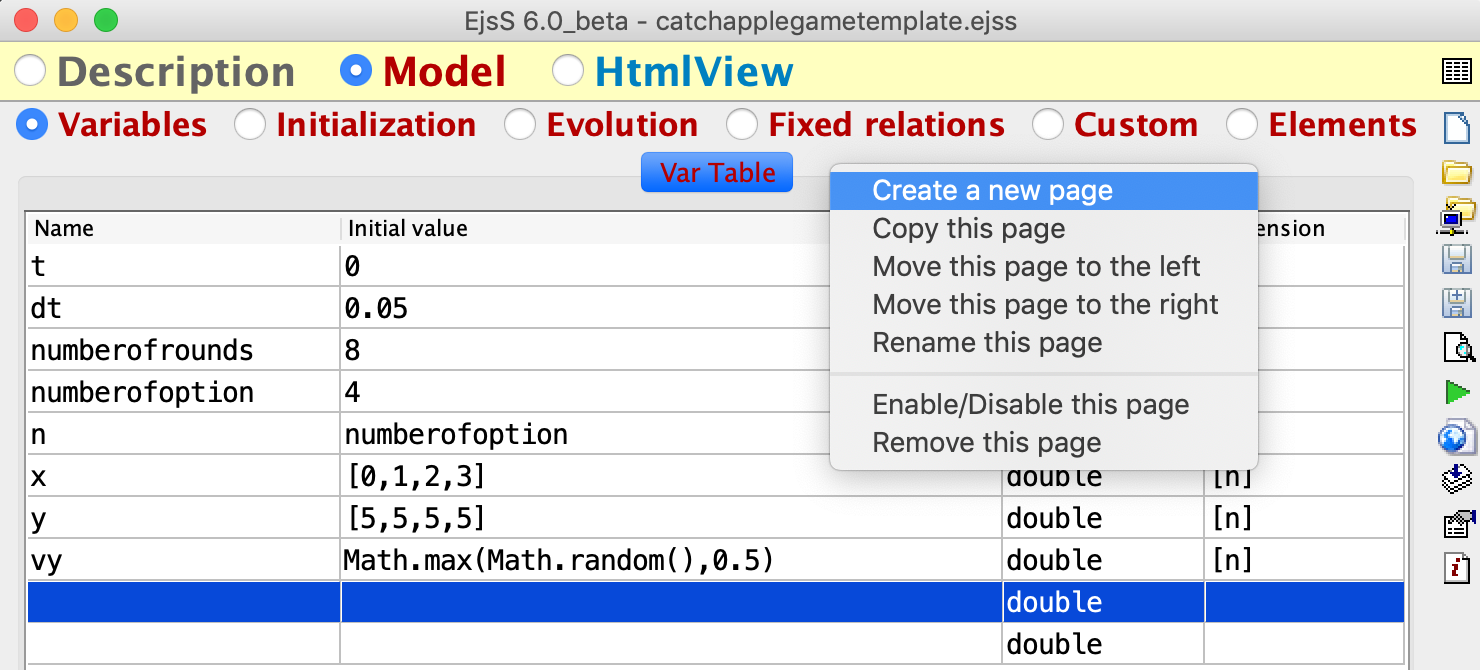Run the simulation with green play arrow
Viewport: 1480px width, 670px height.
(x=1458, y=392)
